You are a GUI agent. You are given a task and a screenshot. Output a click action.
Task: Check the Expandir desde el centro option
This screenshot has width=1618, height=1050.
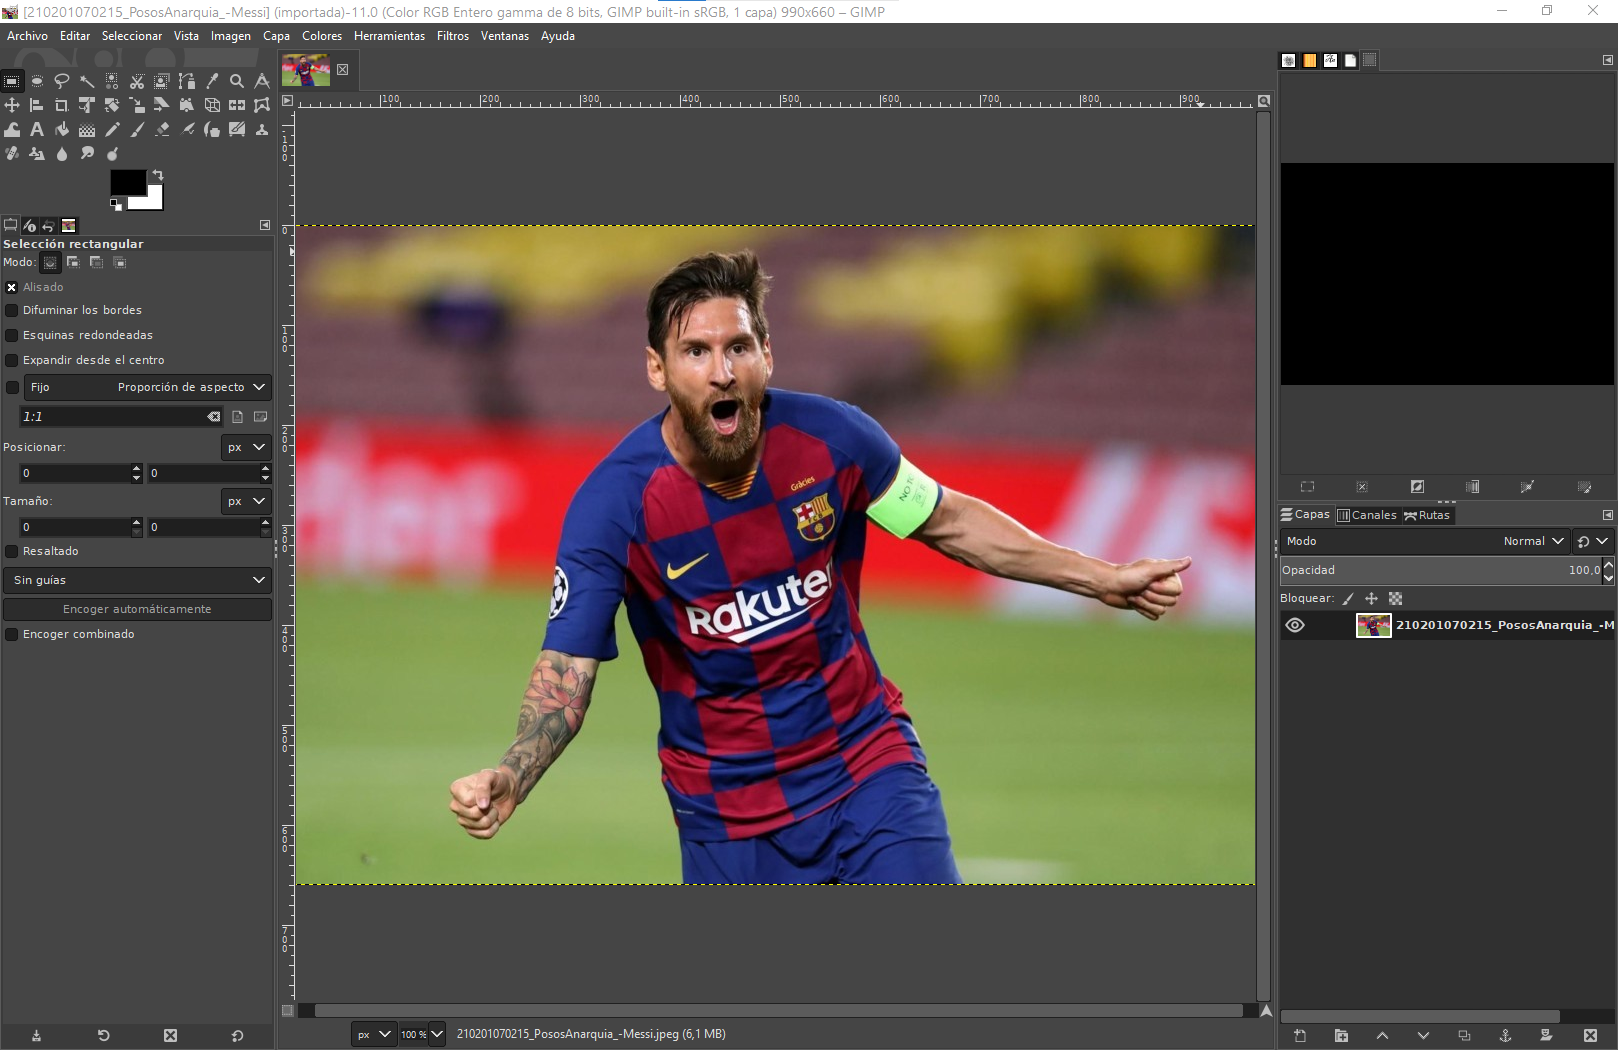pos(13,360)
